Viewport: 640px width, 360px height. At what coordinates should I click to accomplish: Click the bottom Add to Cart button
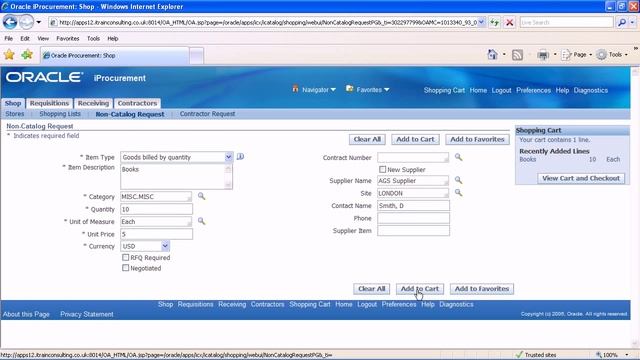tap(420, 289)
